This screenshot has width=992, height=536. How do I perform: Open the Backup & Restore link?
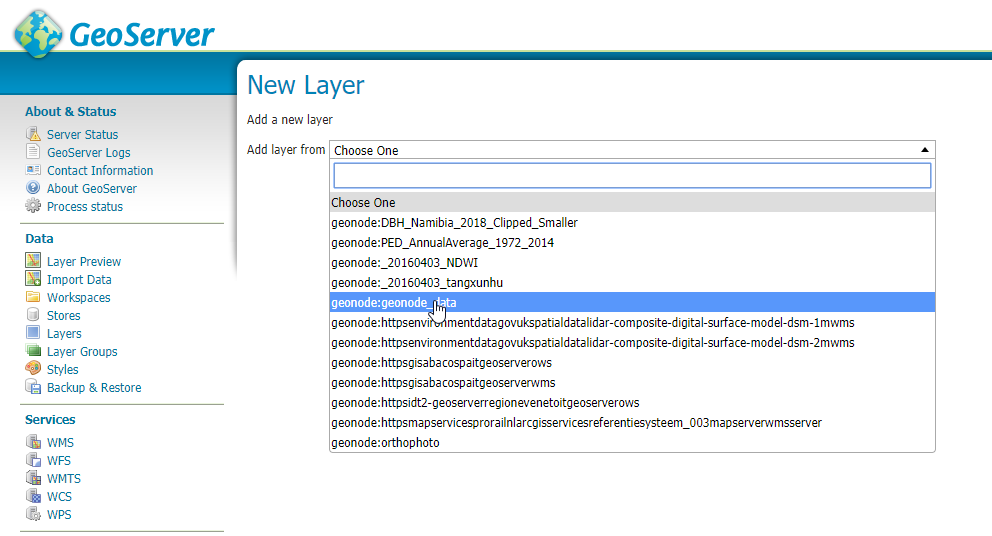coord(94,387)
